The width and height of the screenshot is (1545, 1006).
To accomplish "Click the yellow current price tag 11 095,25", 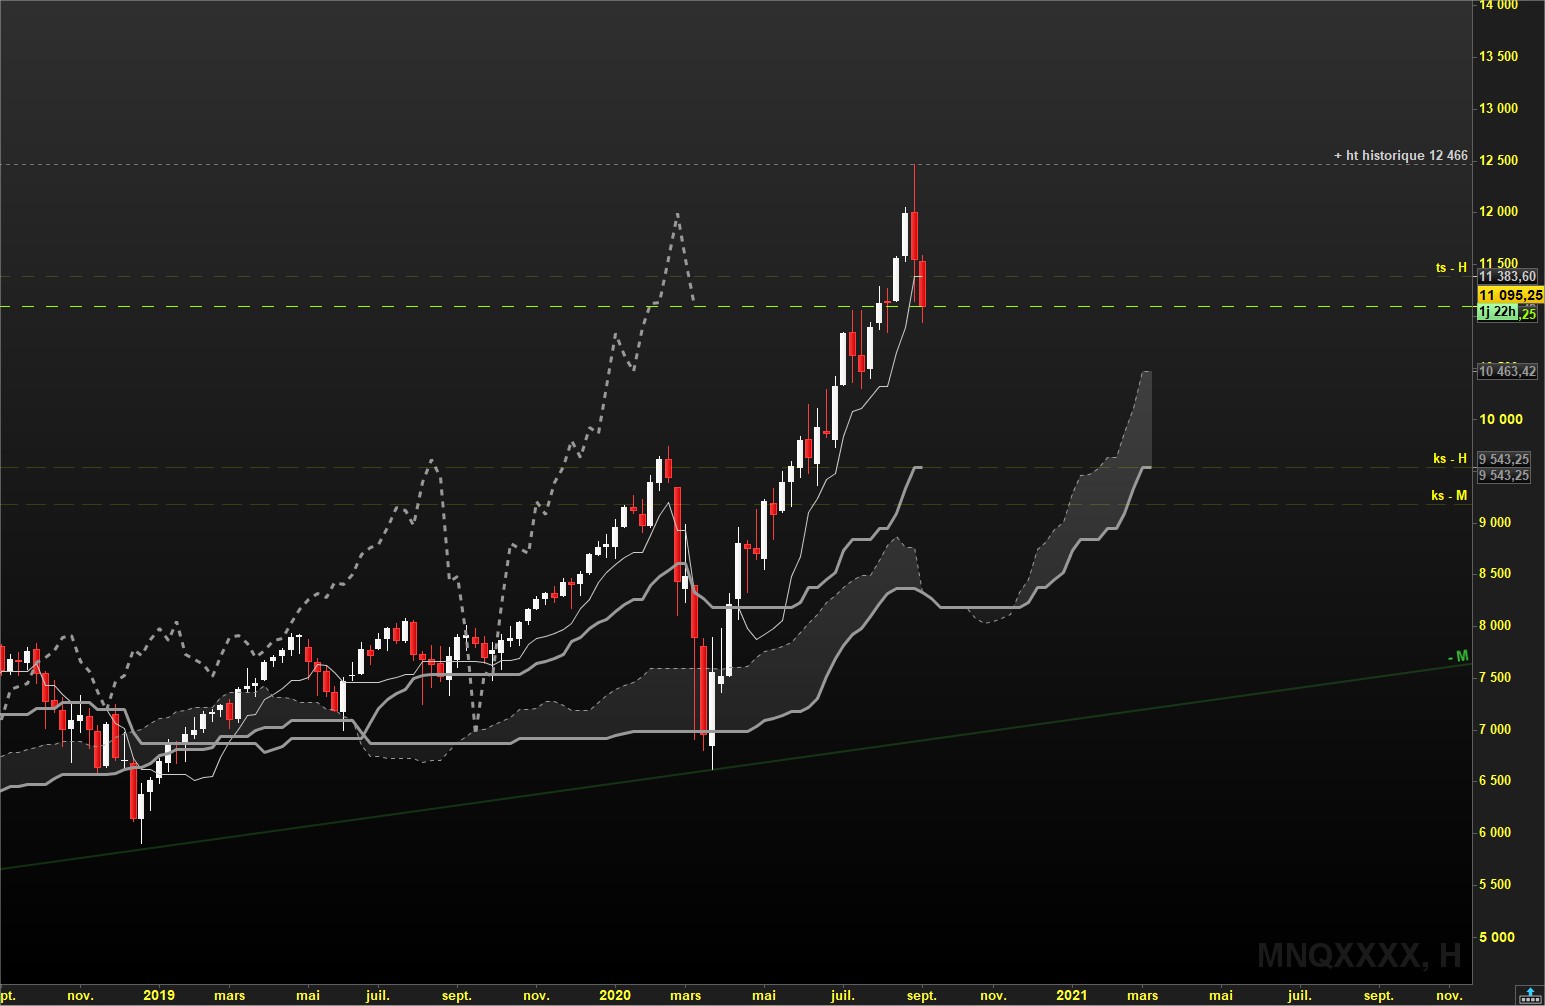I will pyautogui.click(x=1509, y=295).
